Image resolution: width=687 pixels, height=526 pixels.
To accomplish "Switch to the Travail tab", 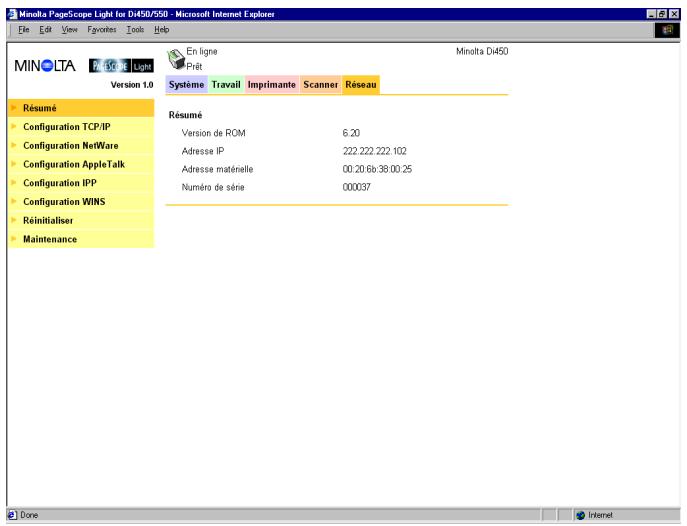I will pos(226,85).
